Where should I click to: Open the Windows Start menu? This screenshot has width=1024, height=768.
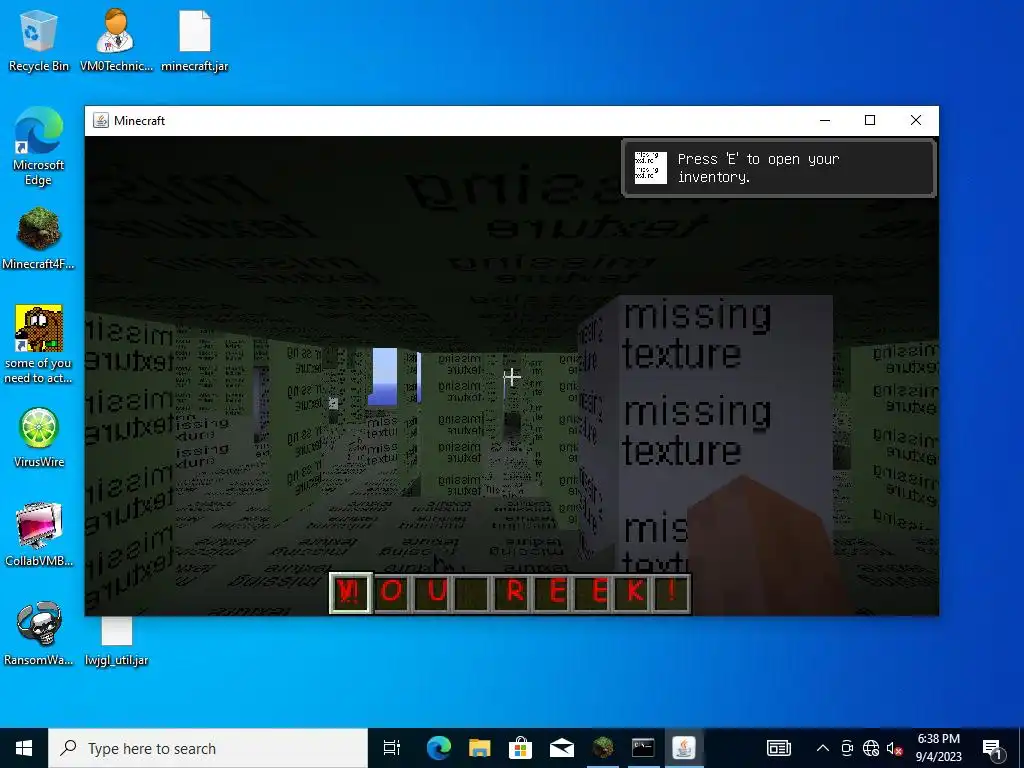click(24, 748)
